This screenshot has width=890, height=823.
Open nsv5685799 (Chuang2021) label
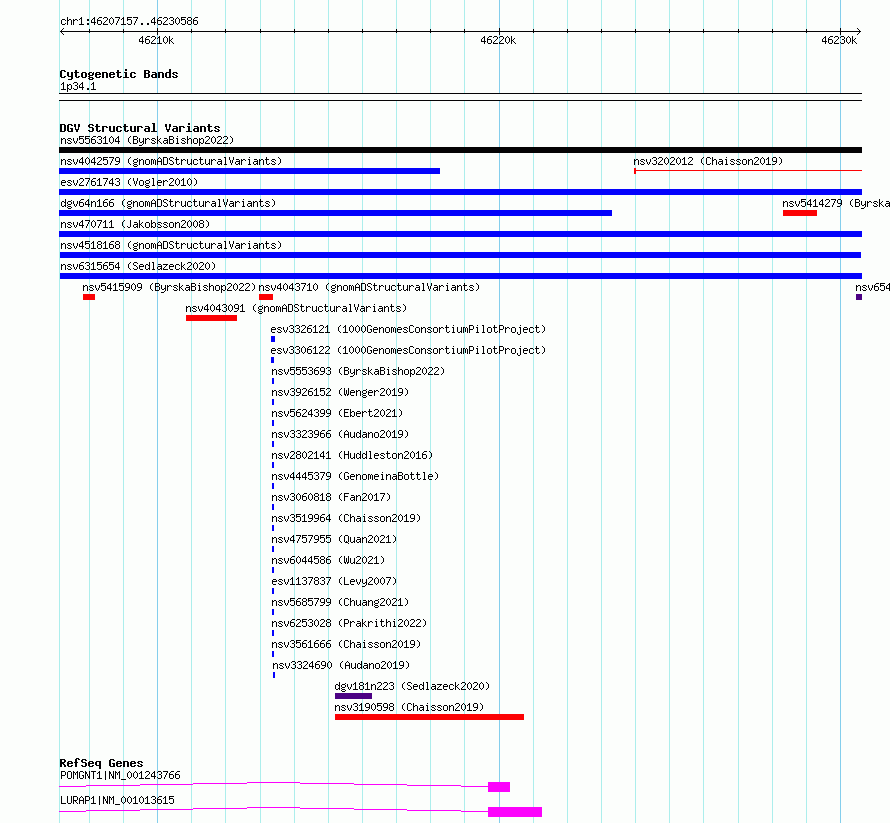click(x=340, y=602)
